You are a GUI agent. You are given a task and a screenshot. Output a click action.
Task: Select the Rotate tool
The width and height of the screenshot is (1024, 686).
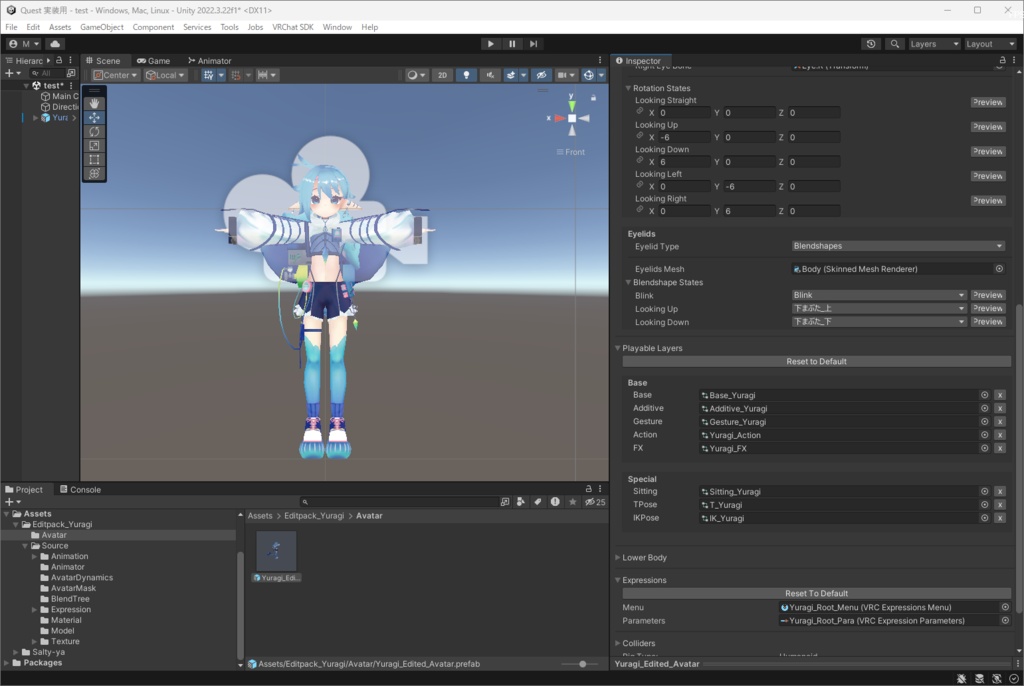94,131
